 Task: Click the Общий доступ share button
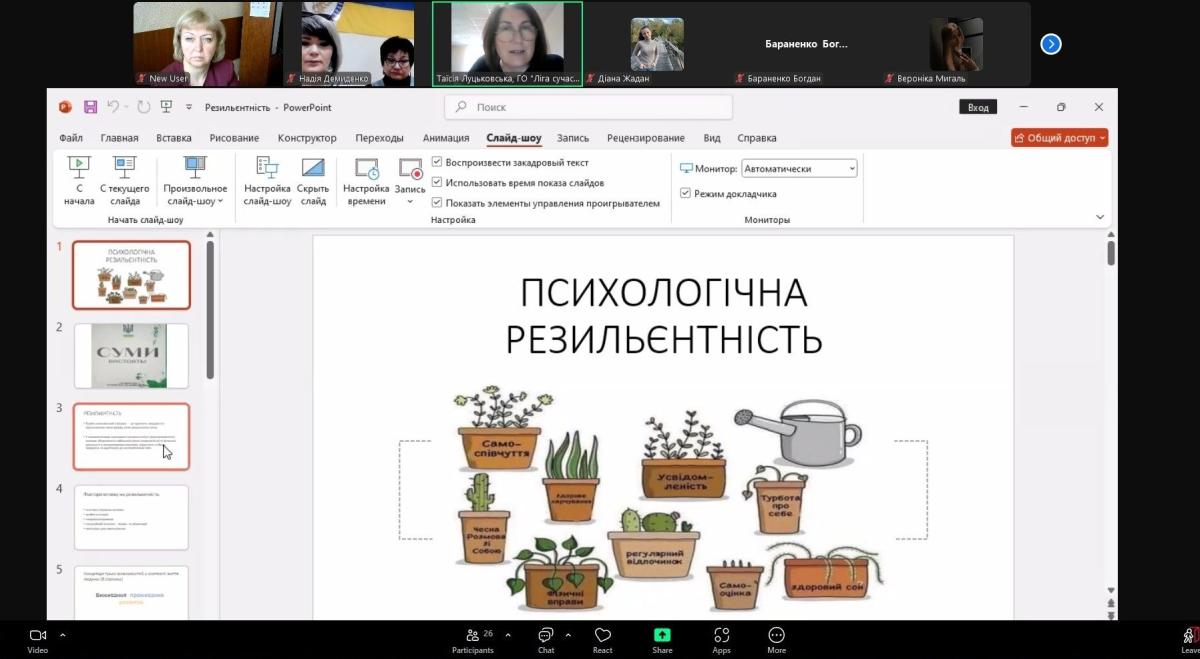1059,138
